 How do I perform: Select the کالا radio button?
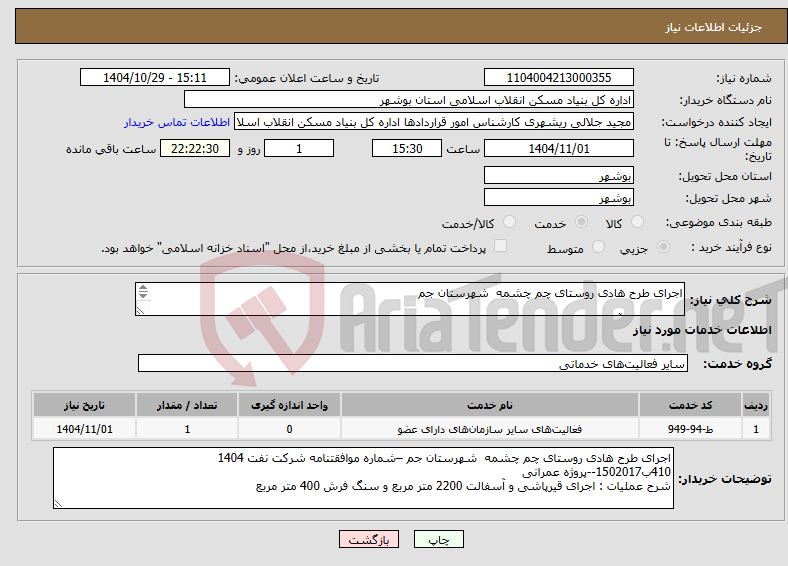click(637, 222)
